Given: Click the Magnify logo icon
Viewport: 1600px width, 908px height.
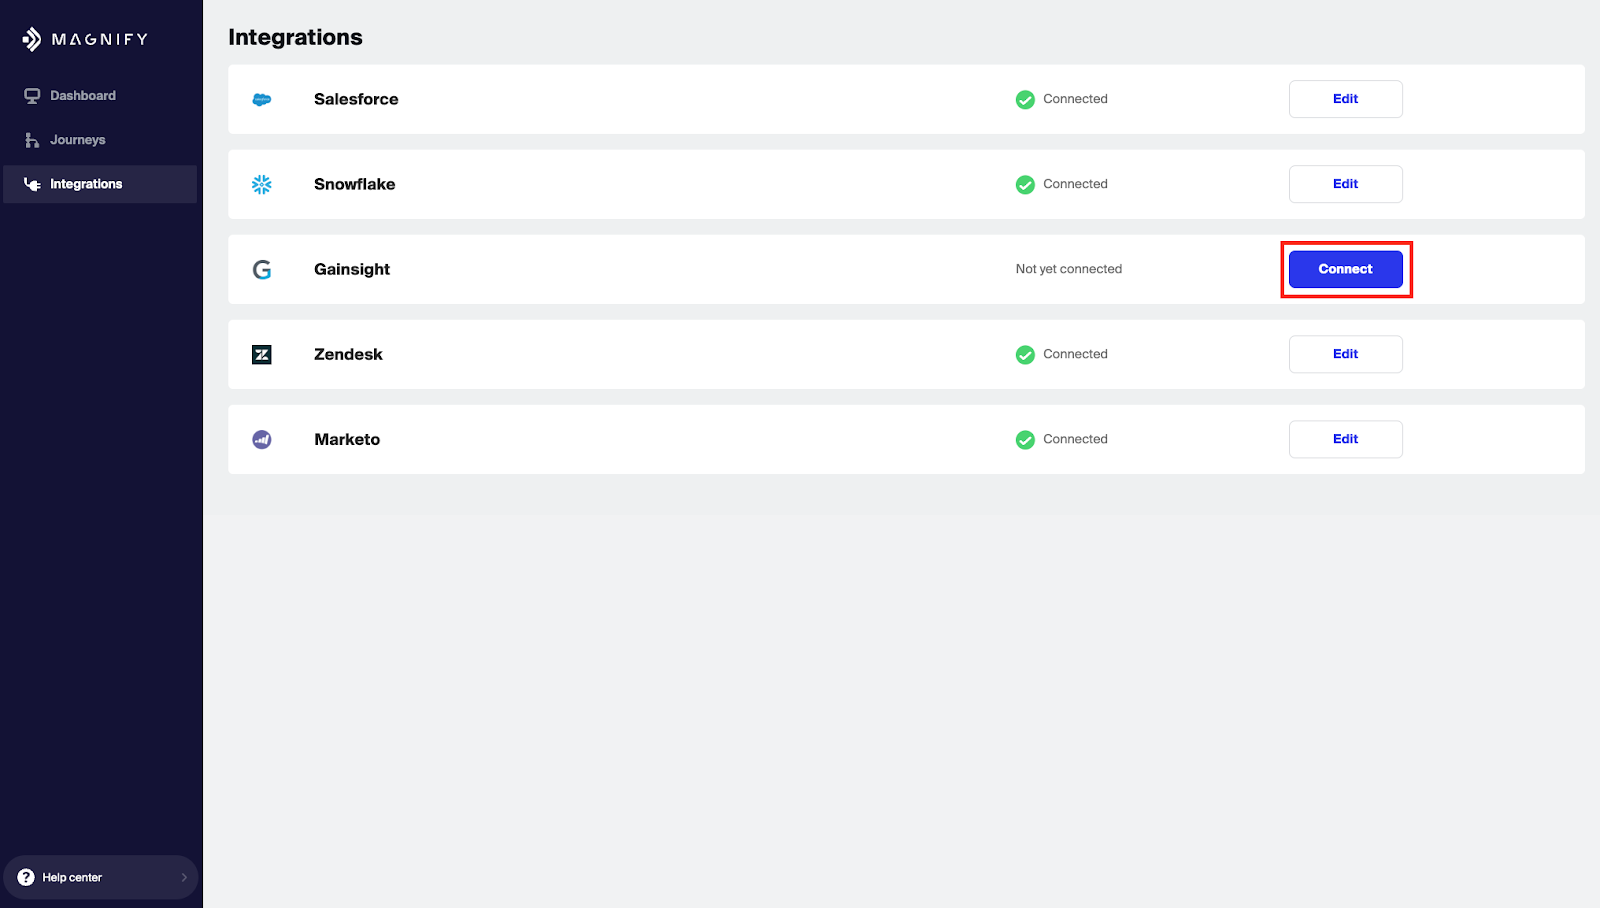Looking at the screenshot, I should tap(32, 39).
